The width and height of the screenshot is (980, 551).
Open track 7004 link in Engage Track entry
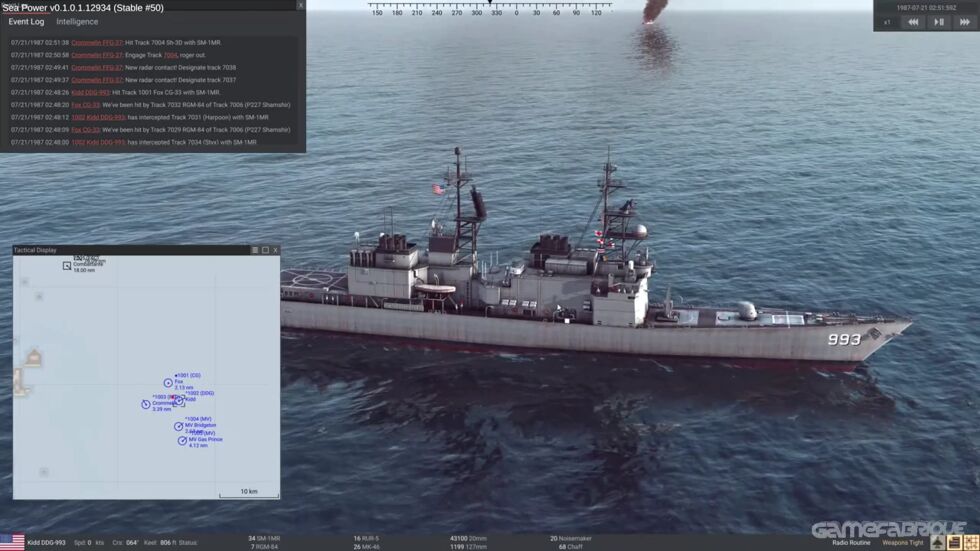point(171,55)
